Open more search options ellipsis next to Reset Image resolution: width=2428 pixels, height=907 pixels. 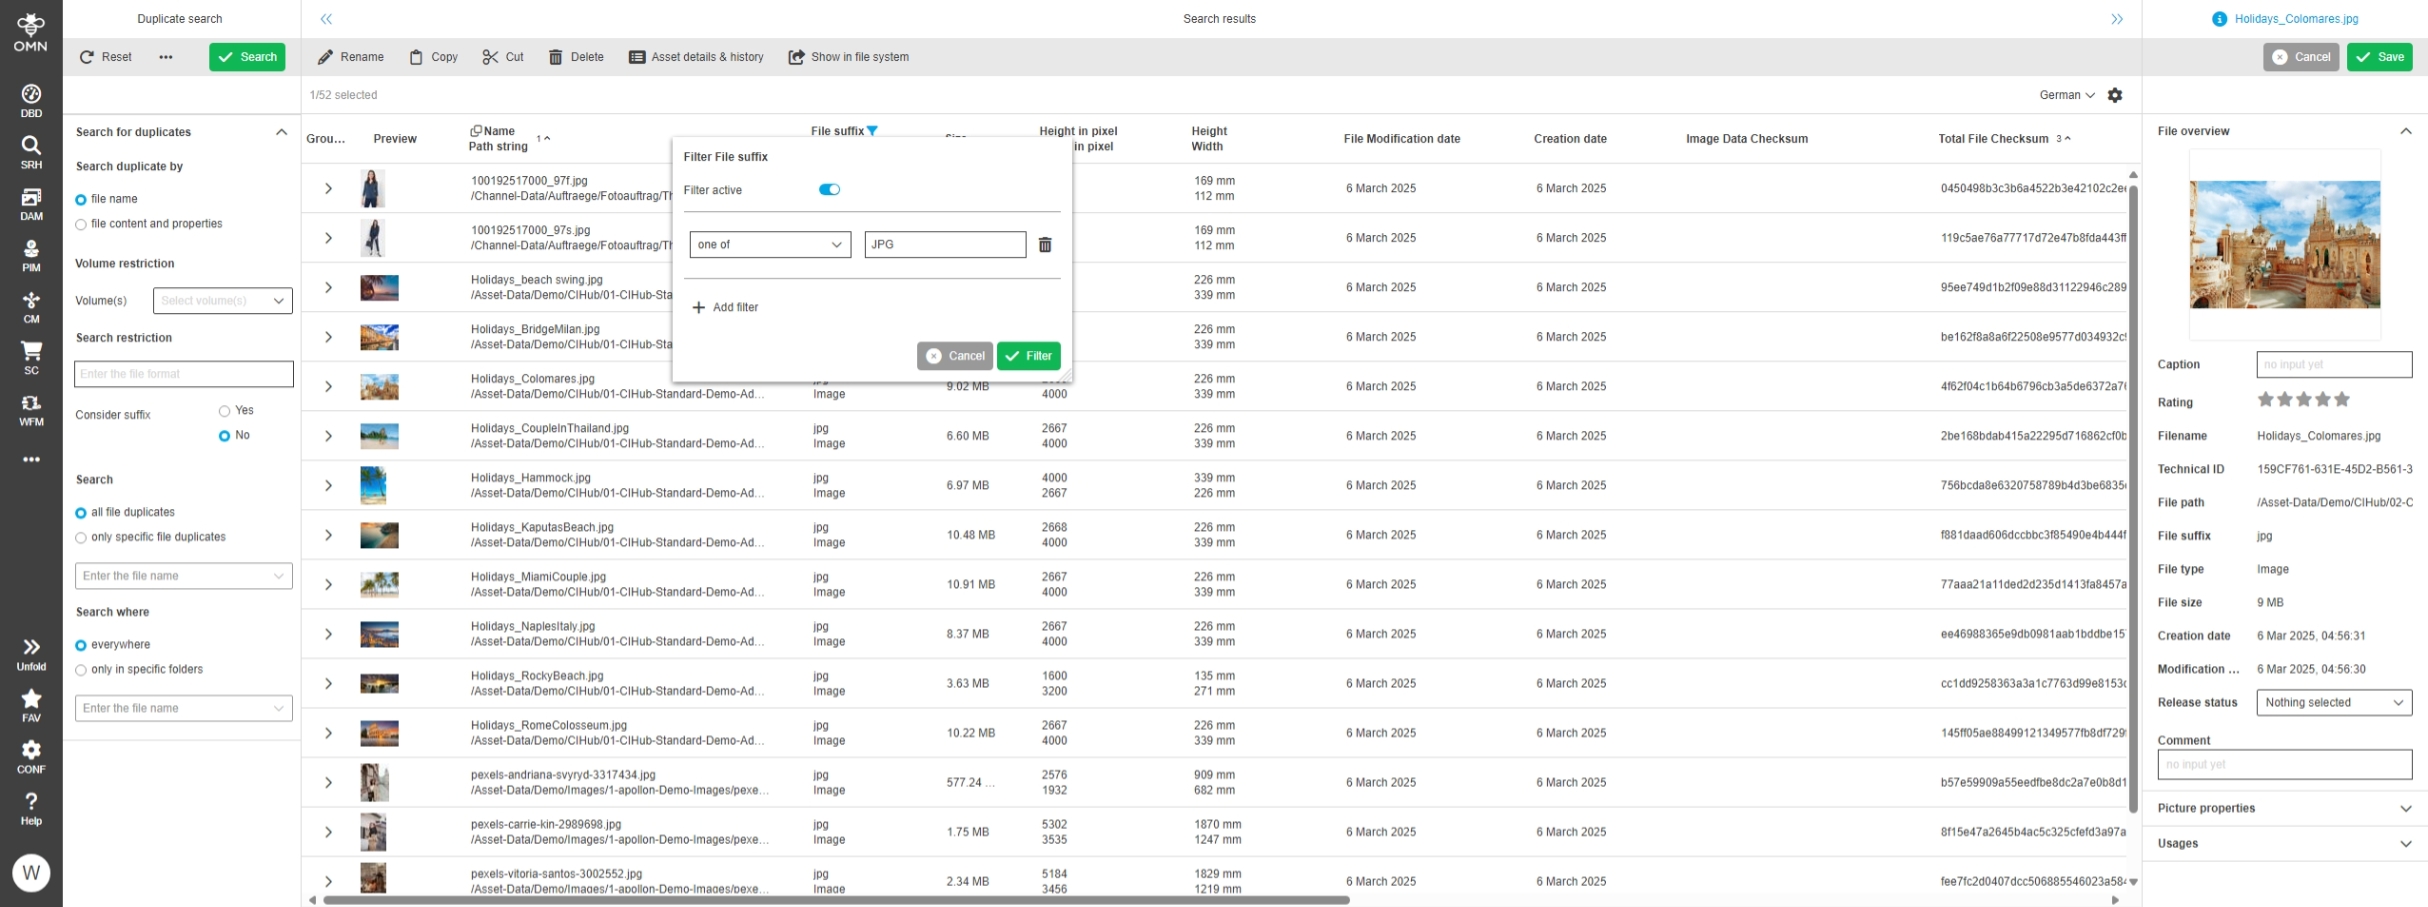pyautogui.click(x=166, y=57)
